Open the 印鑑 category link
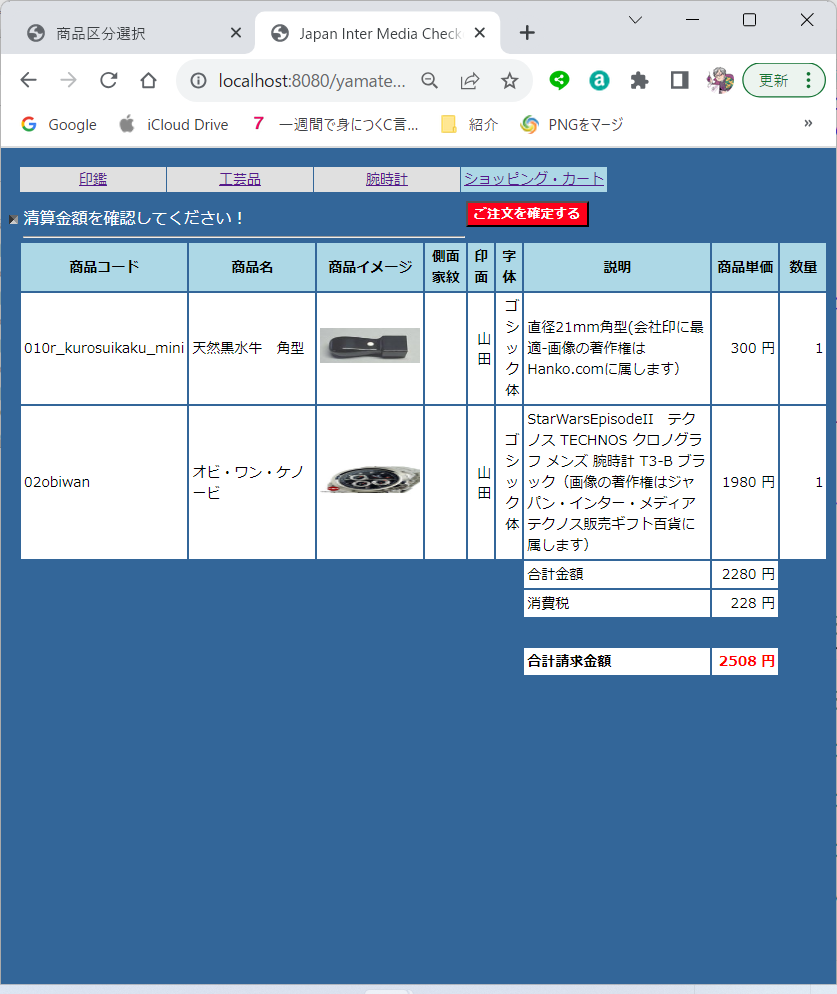The image size is (837, 994). tap(93, 180)
